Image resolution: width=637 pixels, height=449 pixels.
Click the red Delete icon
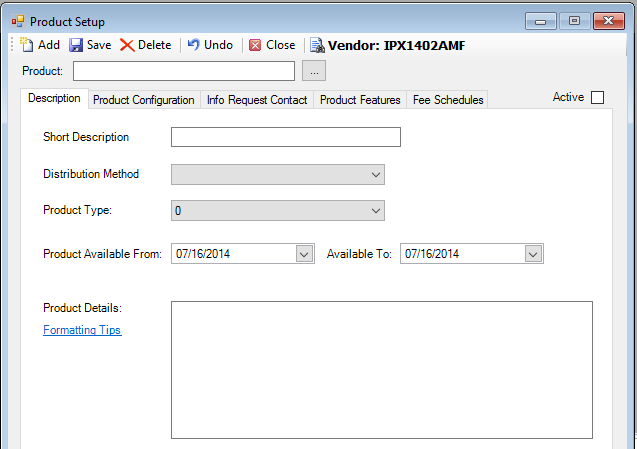pyautogui.click(x=127, y=45)
